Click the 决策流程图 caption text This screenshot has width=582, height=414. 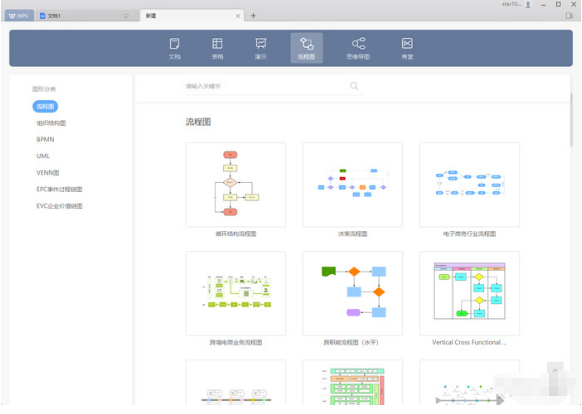(x=353, y=234)
